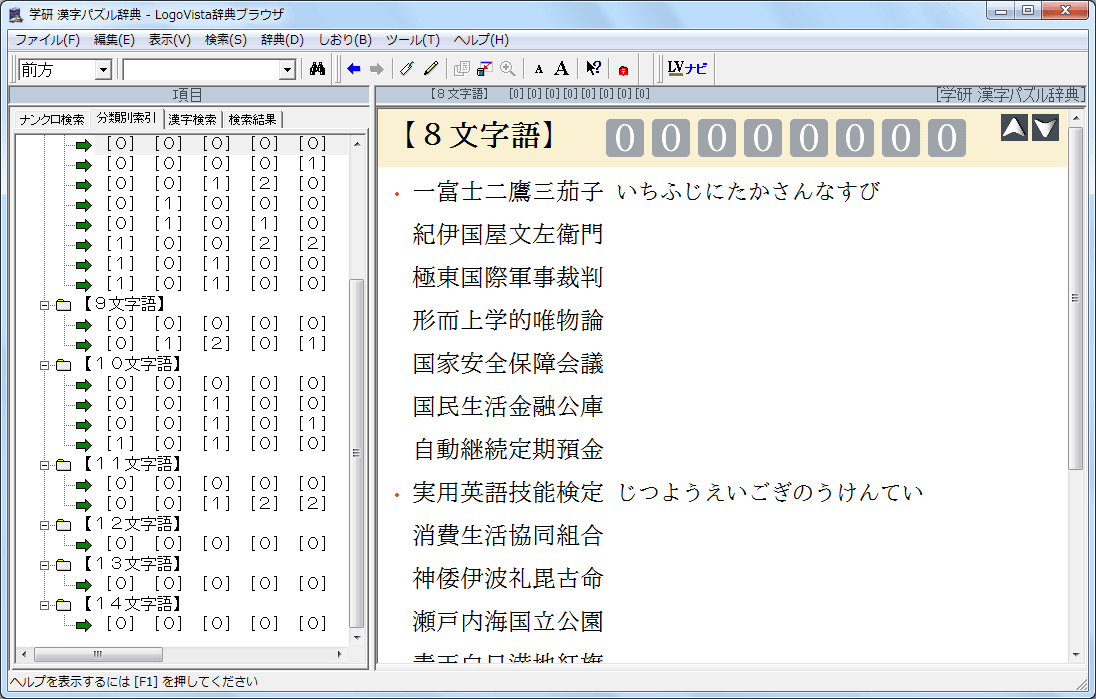Screen dimensions: 1096x699
Task: Collapse the 【9文字語】 tree node
Action: point(44,305)
